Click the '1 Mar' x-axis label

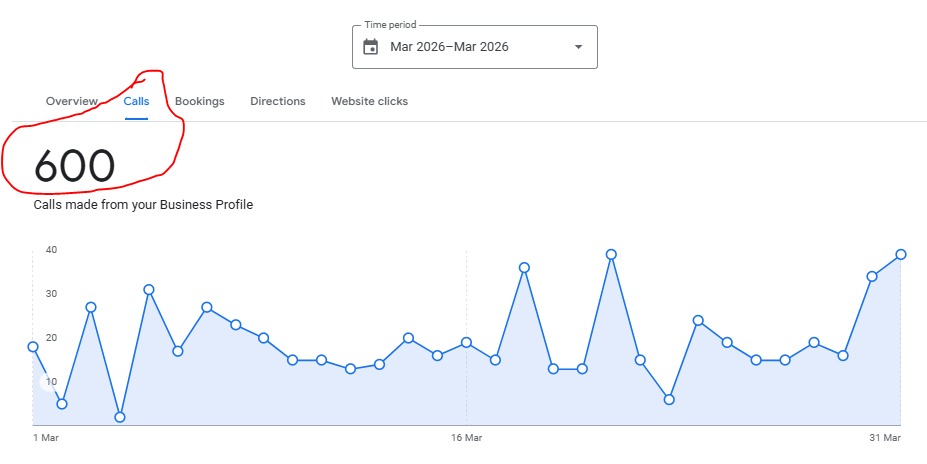(46, 438)
